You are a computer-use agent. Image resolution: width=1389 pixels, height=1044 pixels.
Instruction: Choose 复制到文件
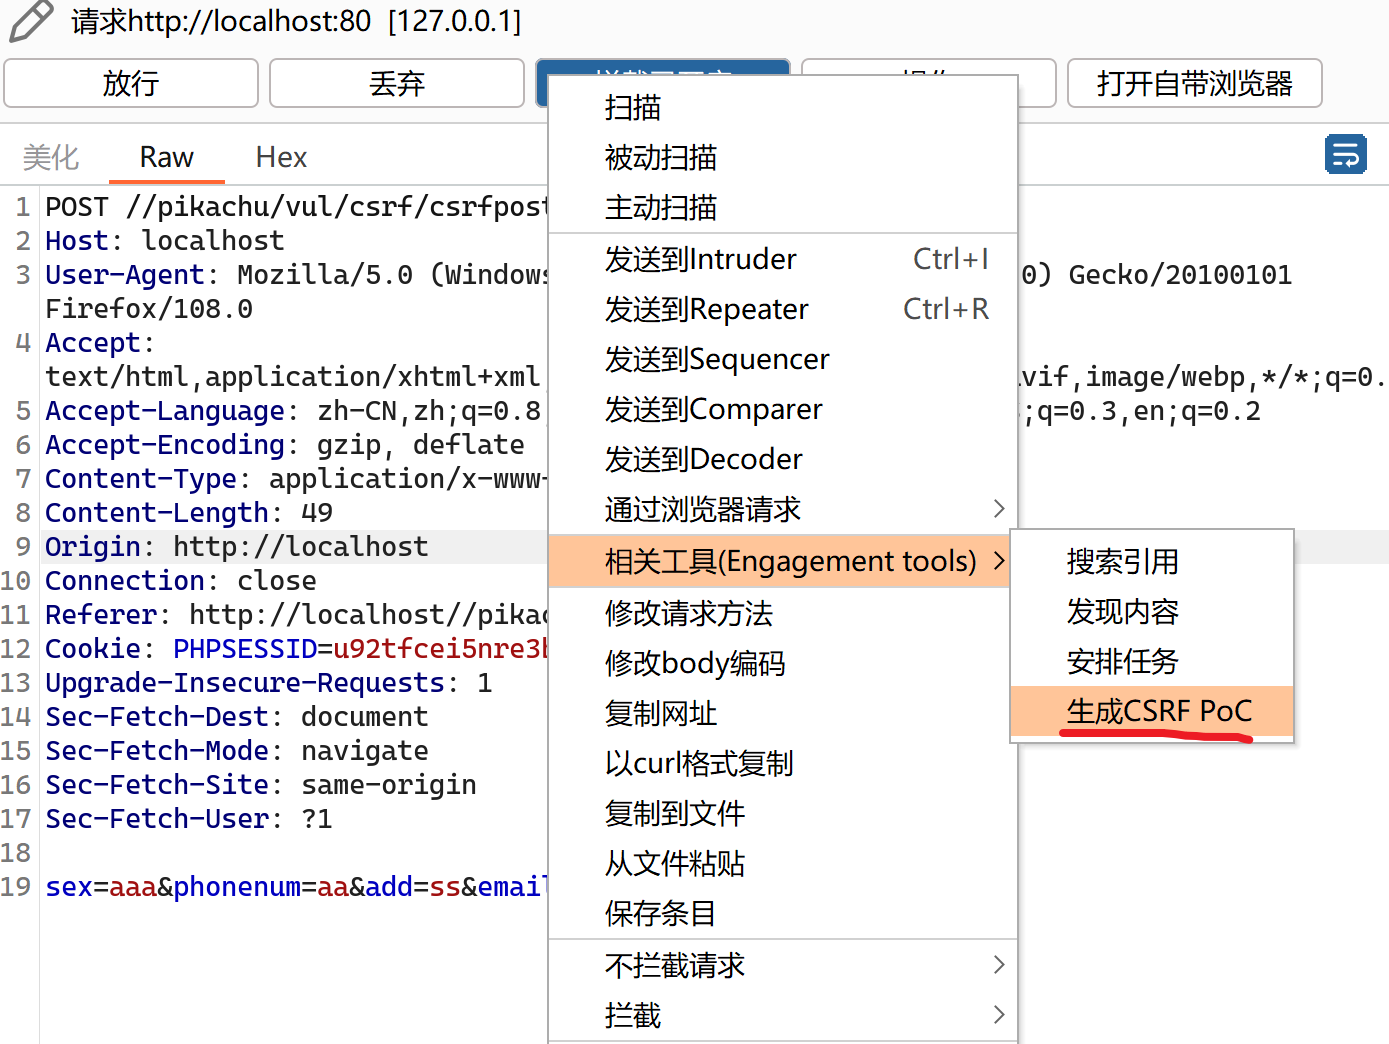tap(783, 813)
